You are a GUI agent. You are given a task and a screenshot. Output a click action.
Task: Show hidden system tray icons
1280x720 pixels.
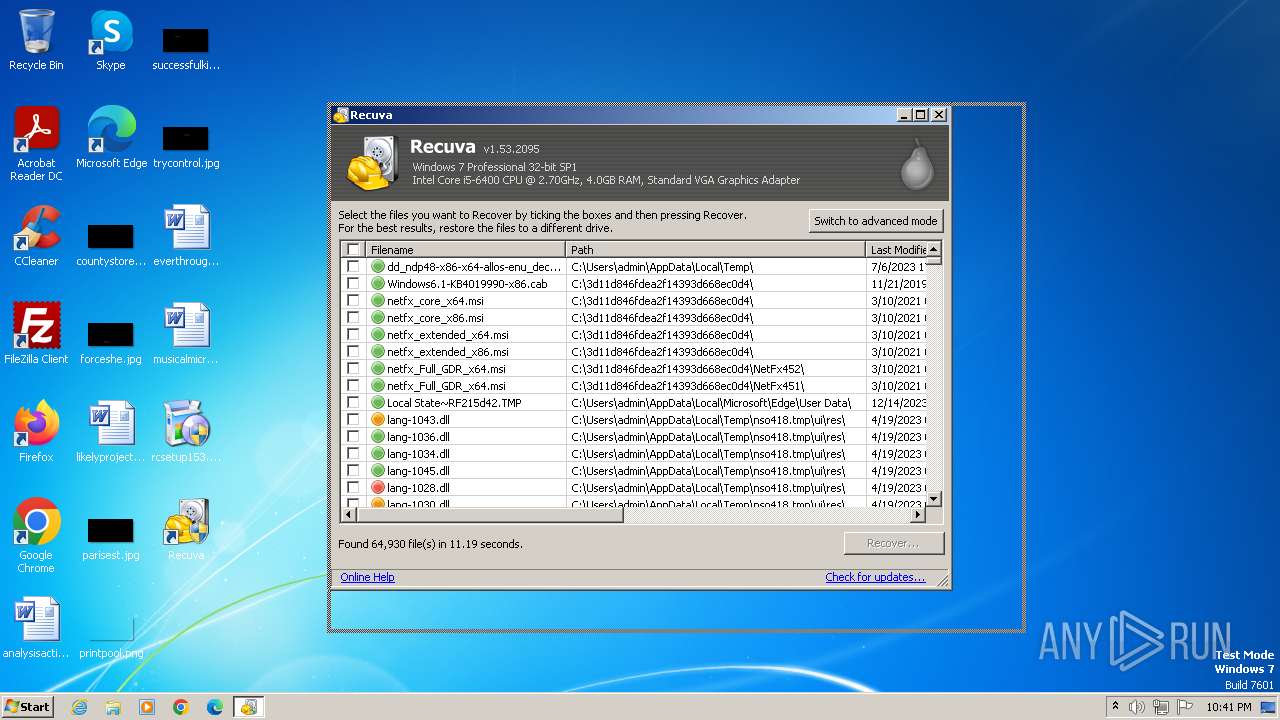(x=1115, y=707)
